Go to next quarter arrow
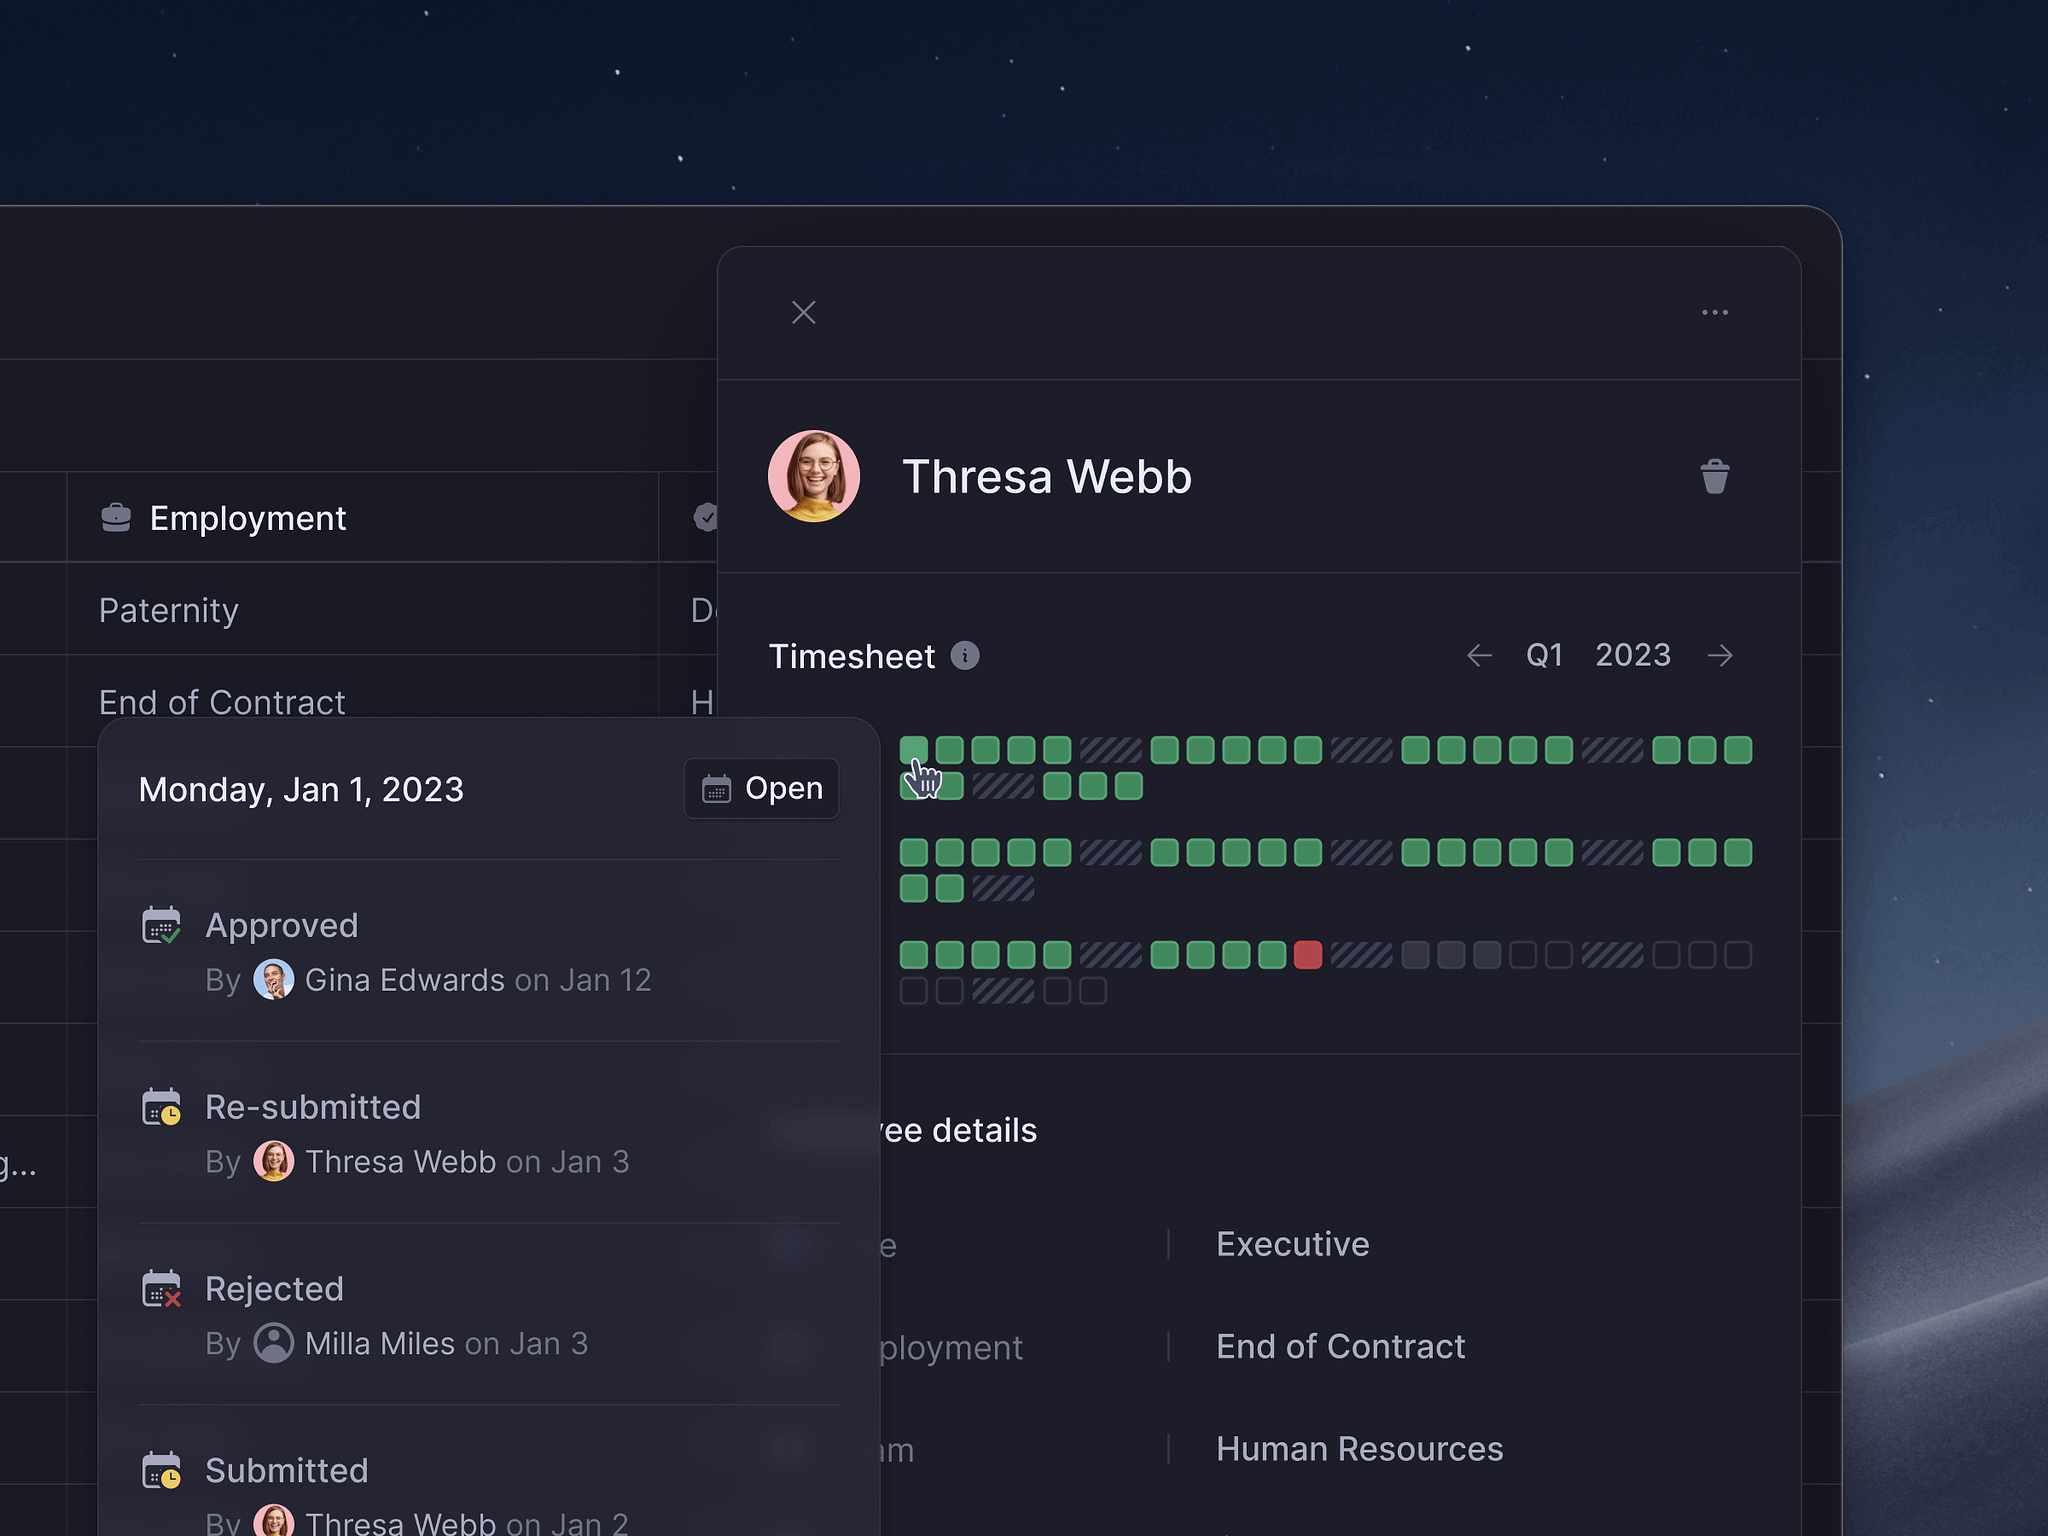This screenshot has height=1536, width=2048. click(x=1720, y=656)
